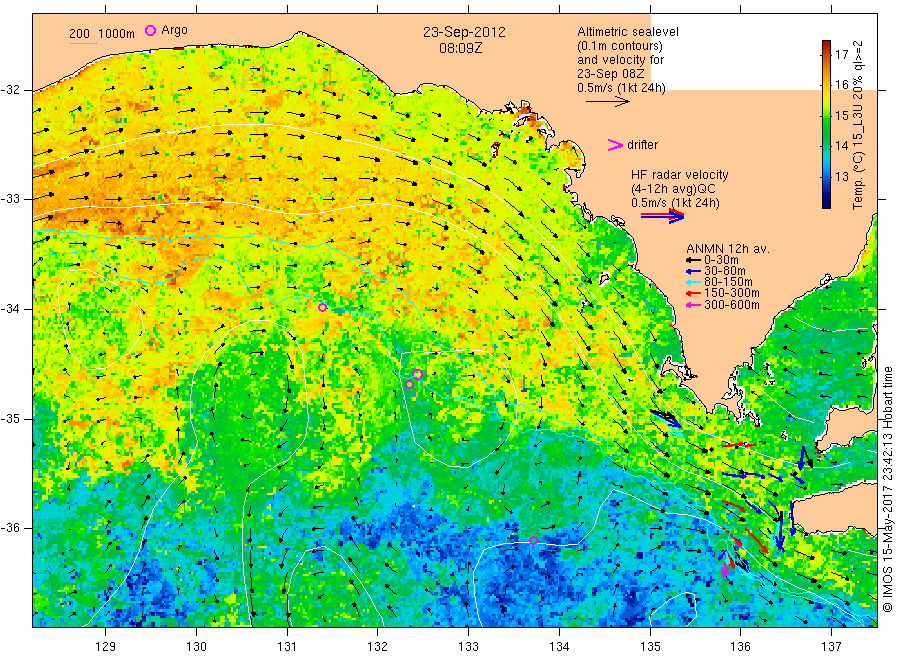
Task: Click the red 150-300m ANMN legend arrow
Action: click(x=693, y=293)
